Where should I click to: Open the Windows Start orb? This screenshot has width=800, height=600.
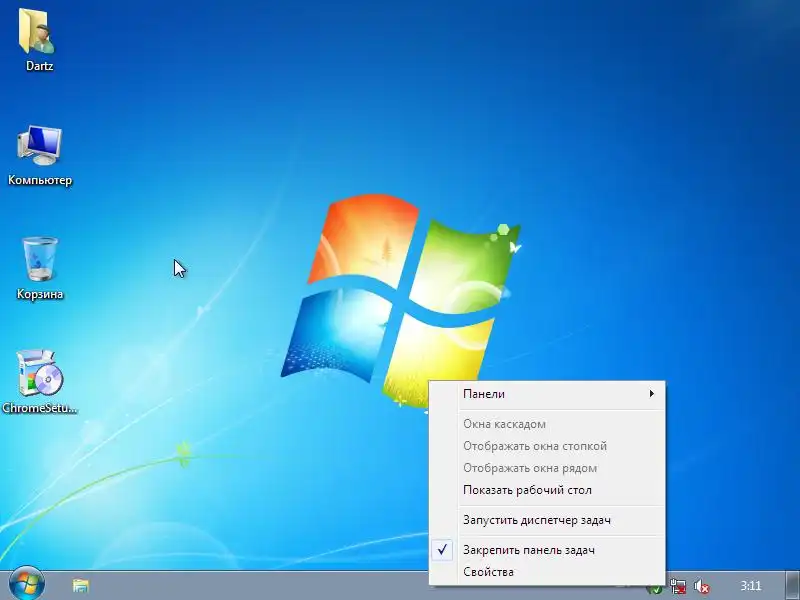coord(27,585)
